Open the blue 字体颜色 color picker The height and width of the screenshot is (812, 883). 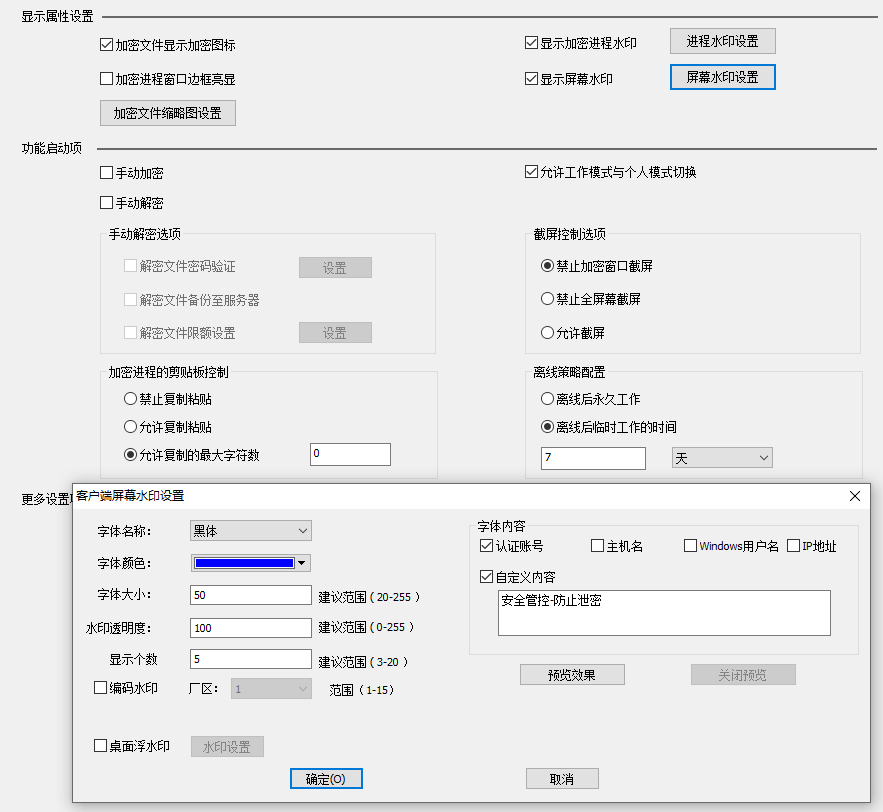coord(251,563)
